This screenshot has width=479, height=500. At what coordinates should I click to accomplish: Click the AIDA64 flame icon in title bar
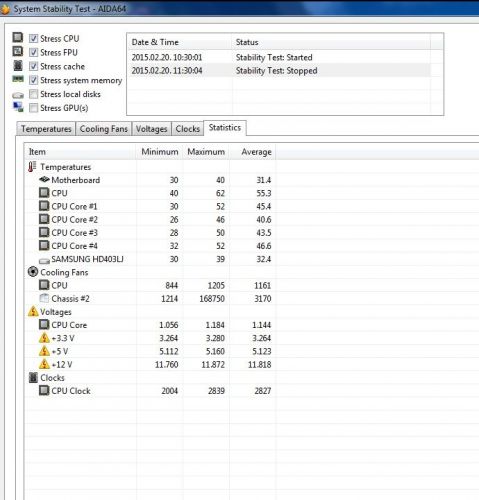tap(5, 9)
